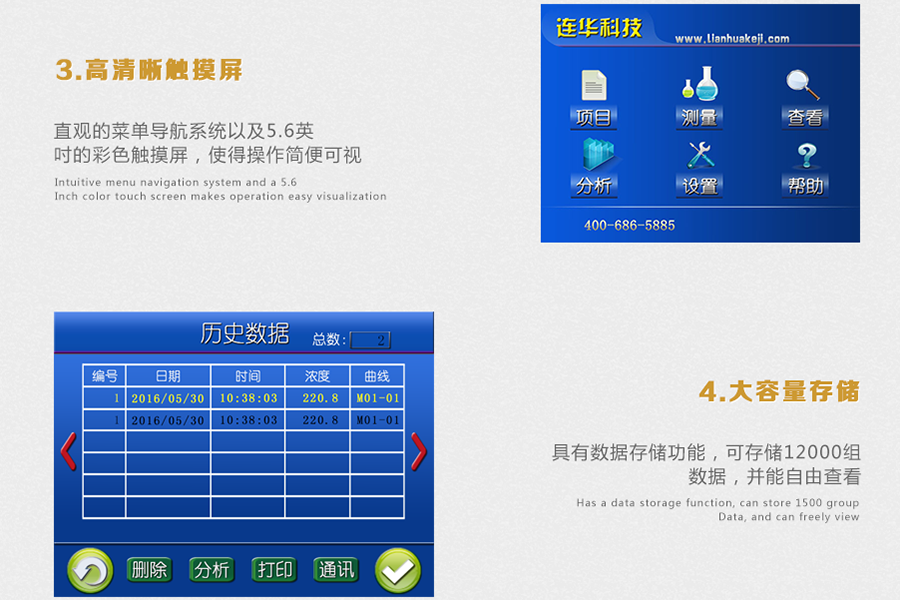The height and width of the screenshot is (600, 900).
Task: Go to previous page with left red arrow
Action: click(68, 451)
